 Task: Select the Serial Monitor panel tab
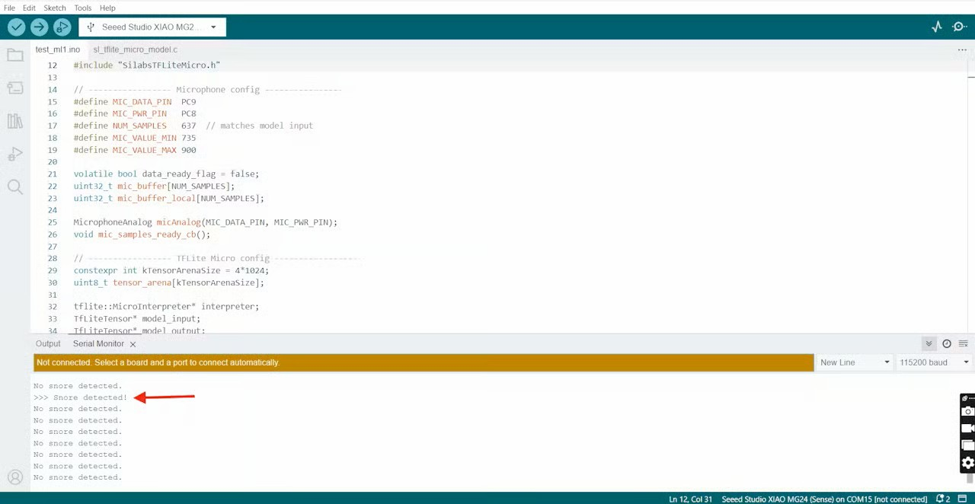tap(98, 344)
